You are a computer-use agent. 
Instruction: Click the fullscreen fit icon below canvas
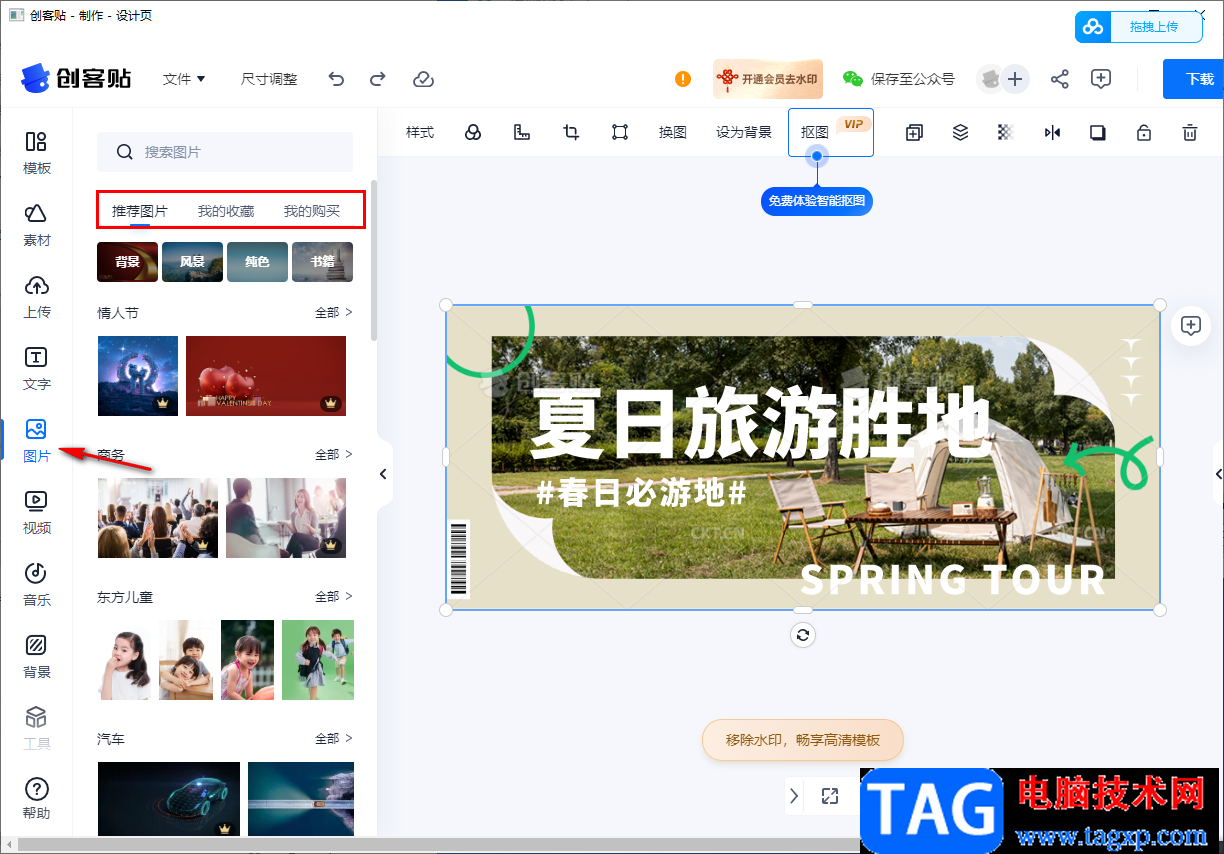[829, 796]
